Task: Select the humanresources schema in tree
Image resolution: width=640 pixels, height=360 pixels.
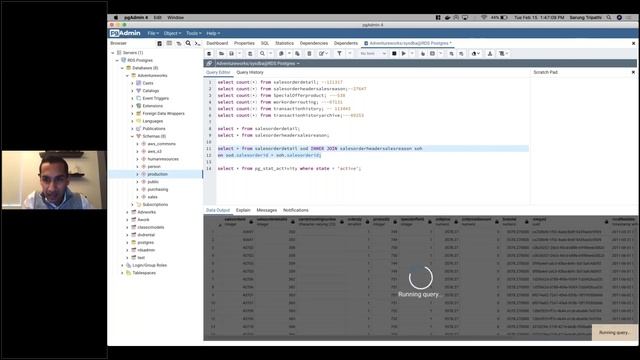Action: pos(163,159)
